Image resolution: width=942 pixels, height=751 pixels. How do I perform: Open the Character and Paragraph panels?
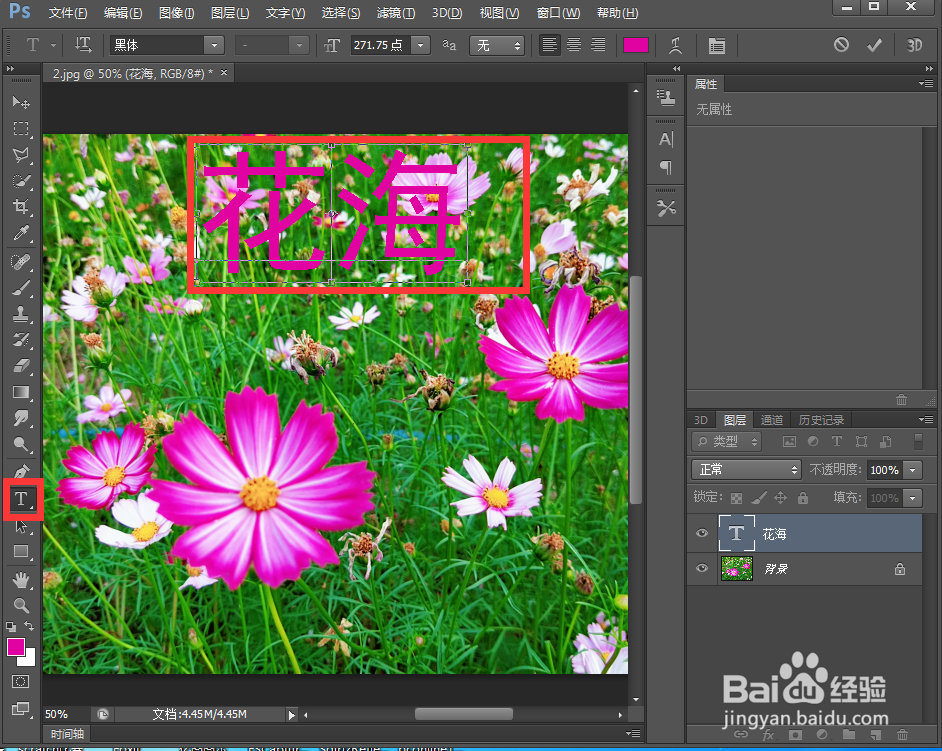point(716,45)
